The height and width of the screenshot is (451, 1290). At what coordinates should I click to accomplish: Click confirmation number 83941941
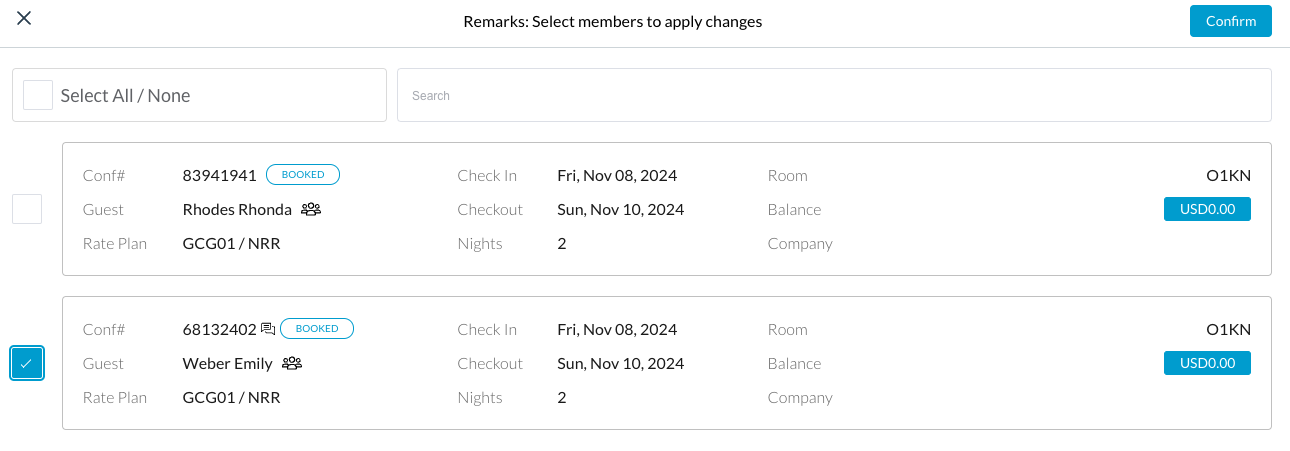(220, 176)
